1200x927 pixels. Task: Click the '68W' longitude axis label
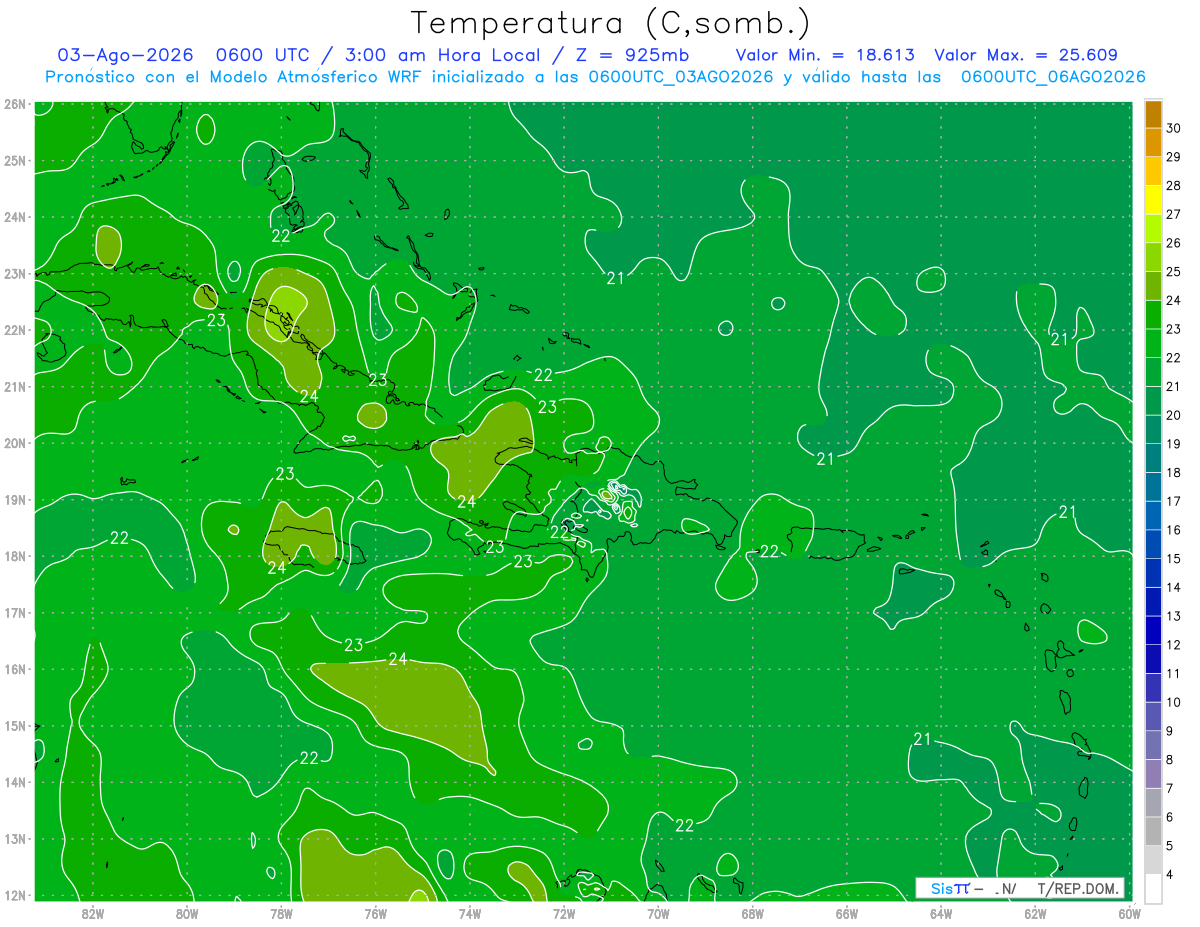tap(752, 912)
